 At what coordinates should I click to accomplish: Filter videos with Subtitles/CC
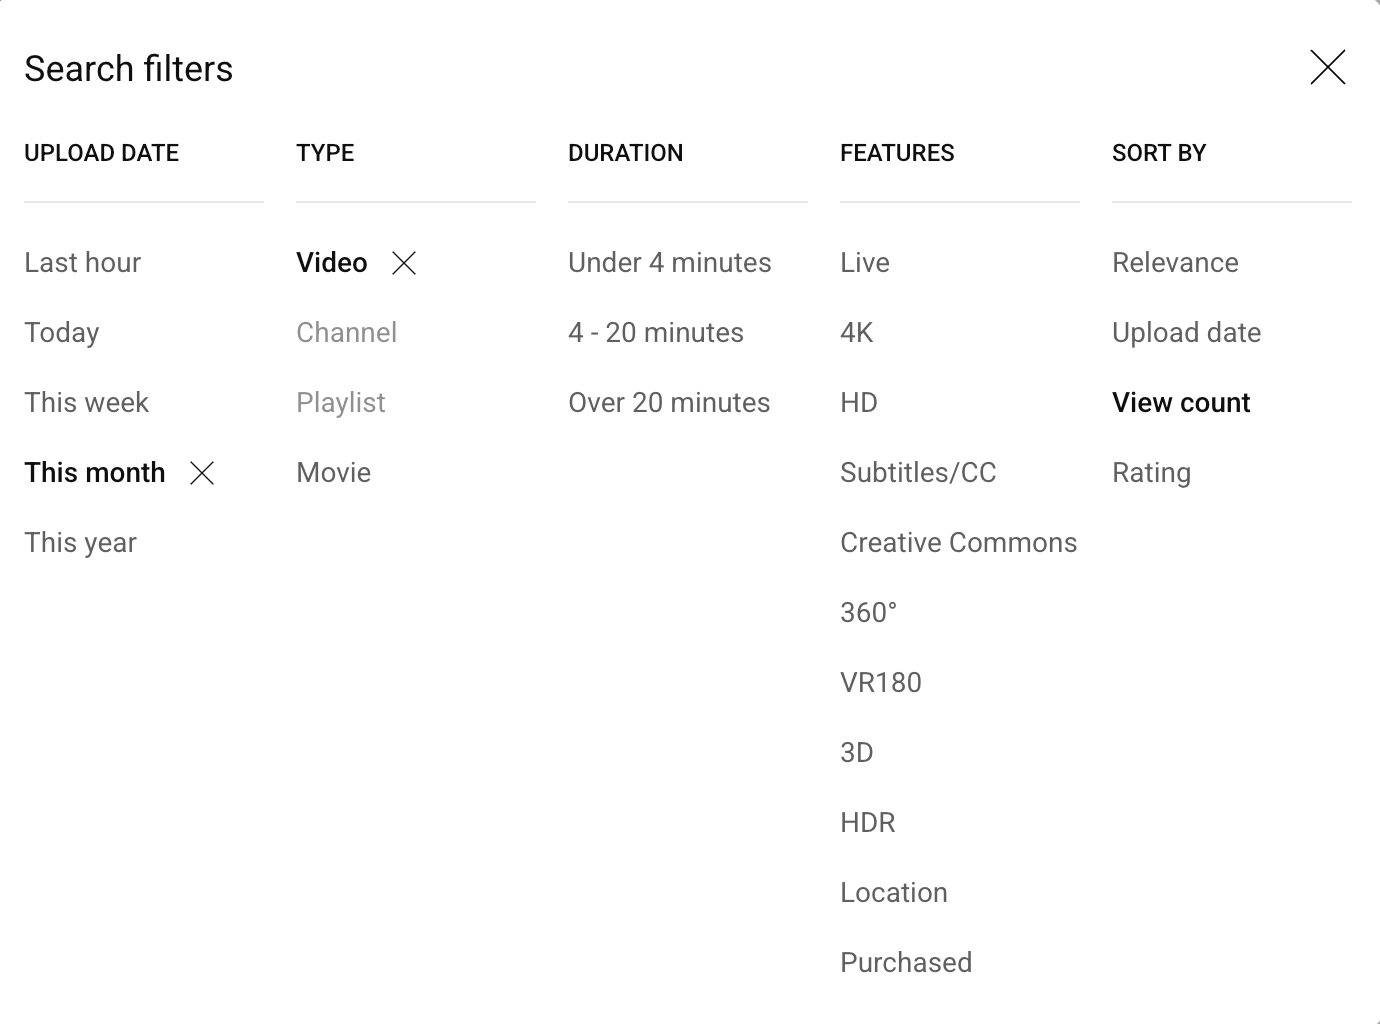coord(918,472)
